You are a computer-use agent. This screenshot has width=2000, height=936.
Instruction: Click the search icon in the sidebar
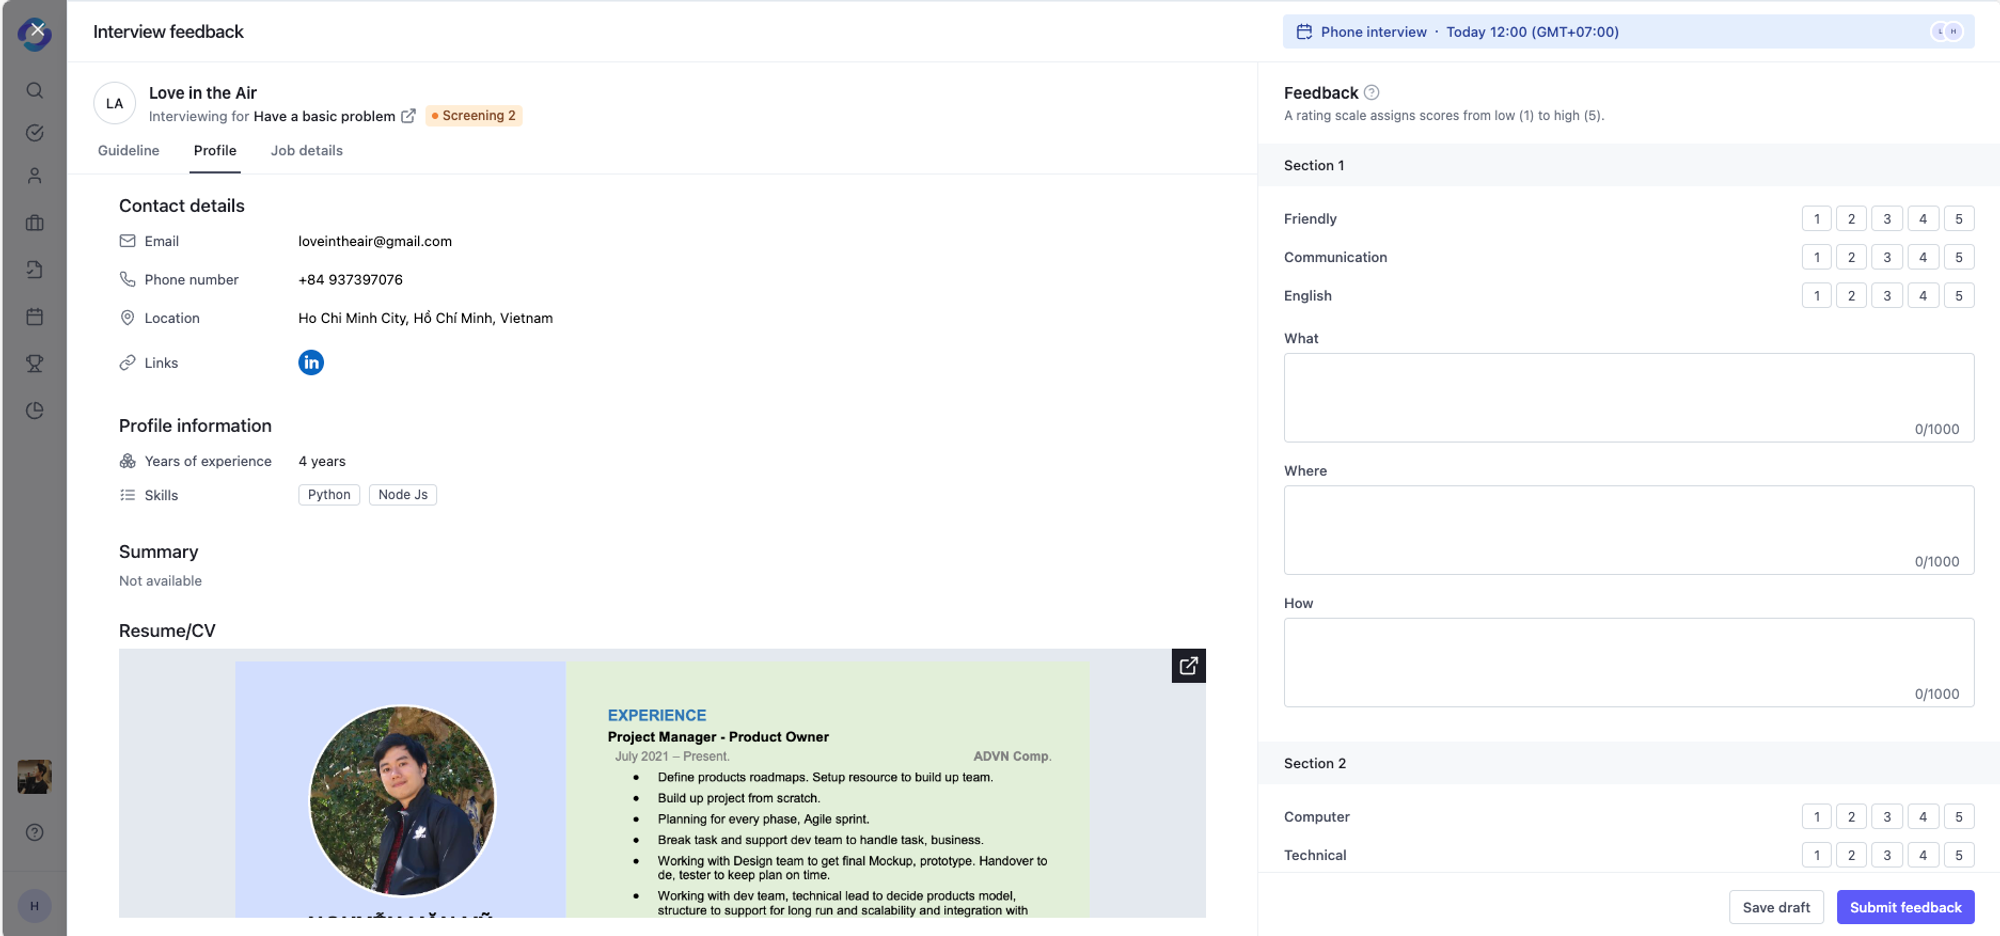(35, 91)
